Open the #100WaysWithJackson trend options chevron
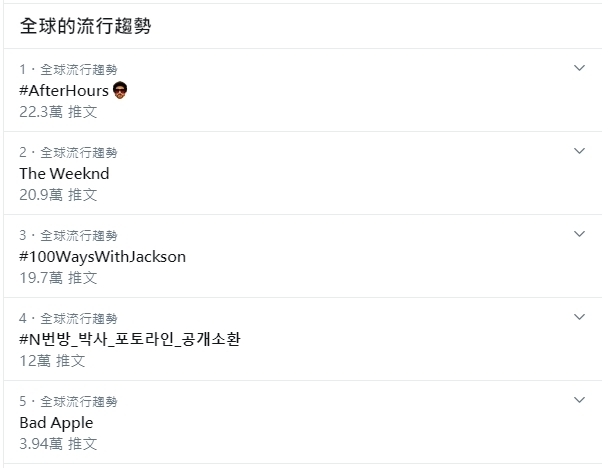 [579, 234]
